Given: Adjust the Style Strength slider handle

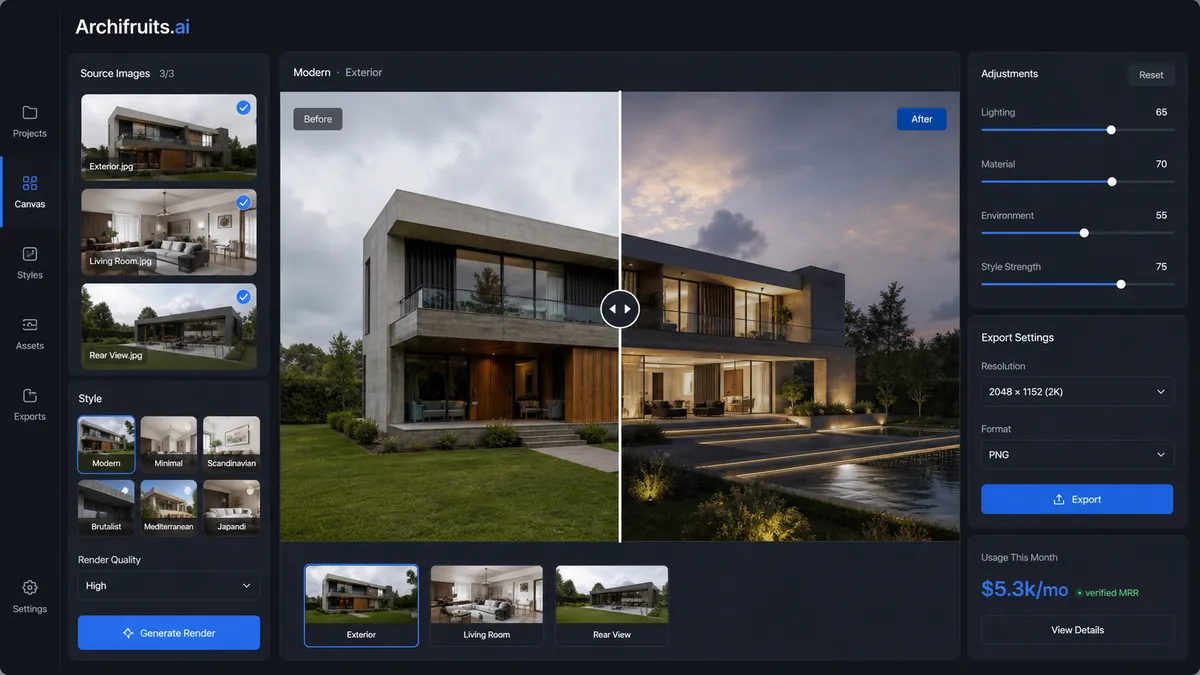Looking at the screenshot, I should 1121,284.
